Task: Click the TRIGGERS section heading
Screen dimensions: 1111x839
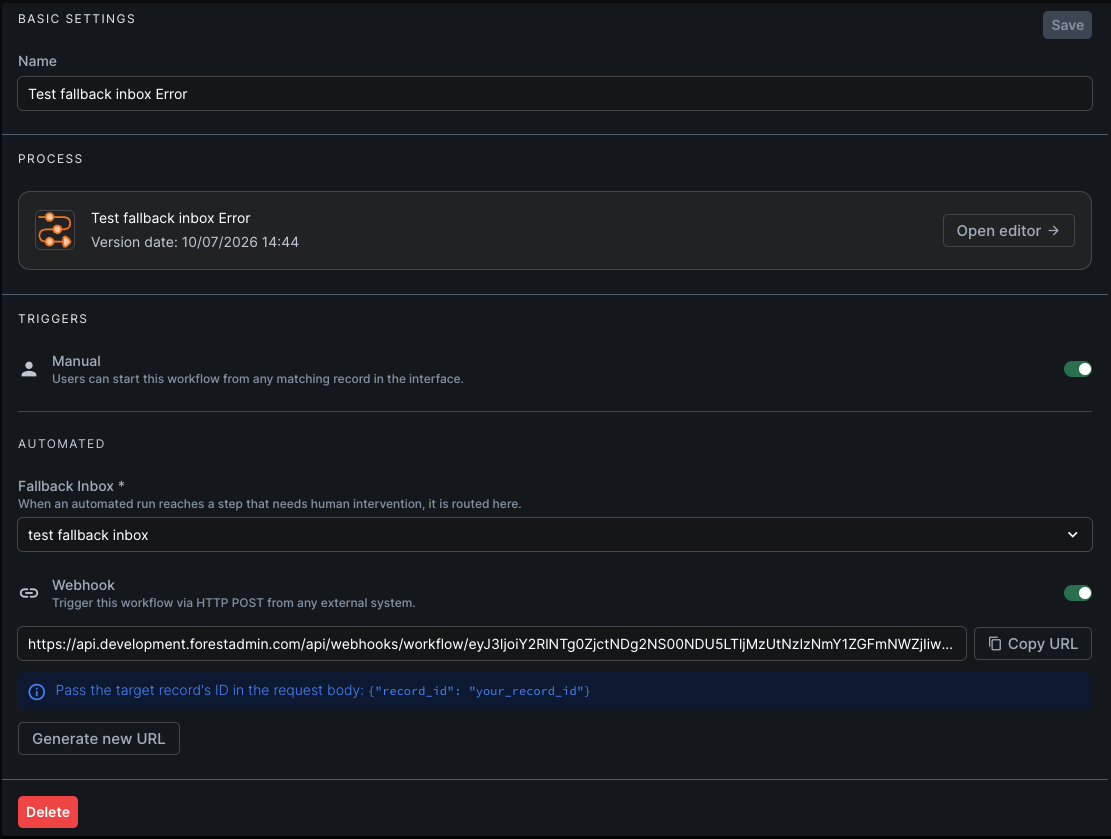Action: click(53, 319)
